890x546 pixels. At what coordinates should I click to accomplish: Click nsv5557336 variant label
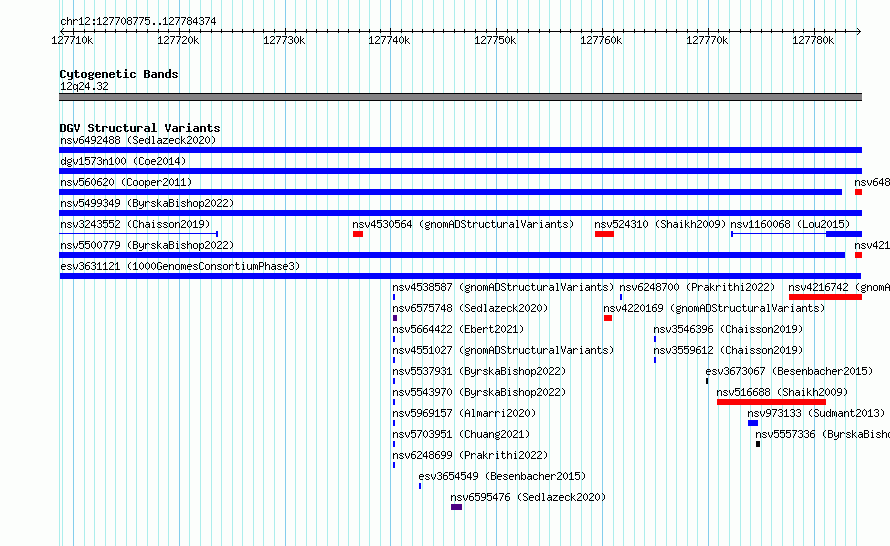pyautogui.click(x=822, y=434)
